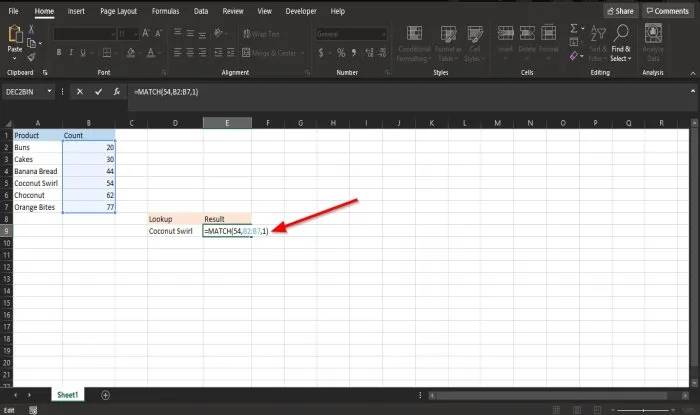This screenshot has height=415, width=700.
Task: Click the Accounting dollar format icon
Action: (x=321, y=53)
